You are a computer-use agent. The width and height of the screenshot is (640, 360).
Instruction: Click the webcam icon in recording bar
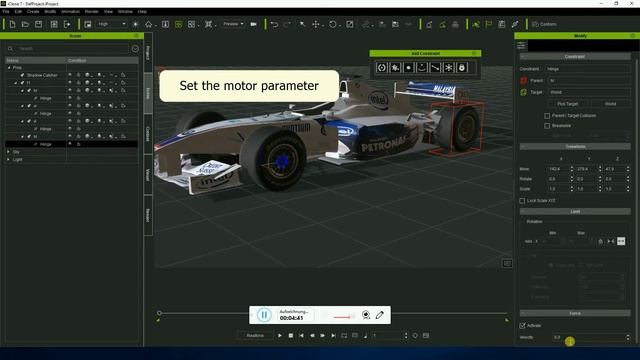tap(366, 315)
